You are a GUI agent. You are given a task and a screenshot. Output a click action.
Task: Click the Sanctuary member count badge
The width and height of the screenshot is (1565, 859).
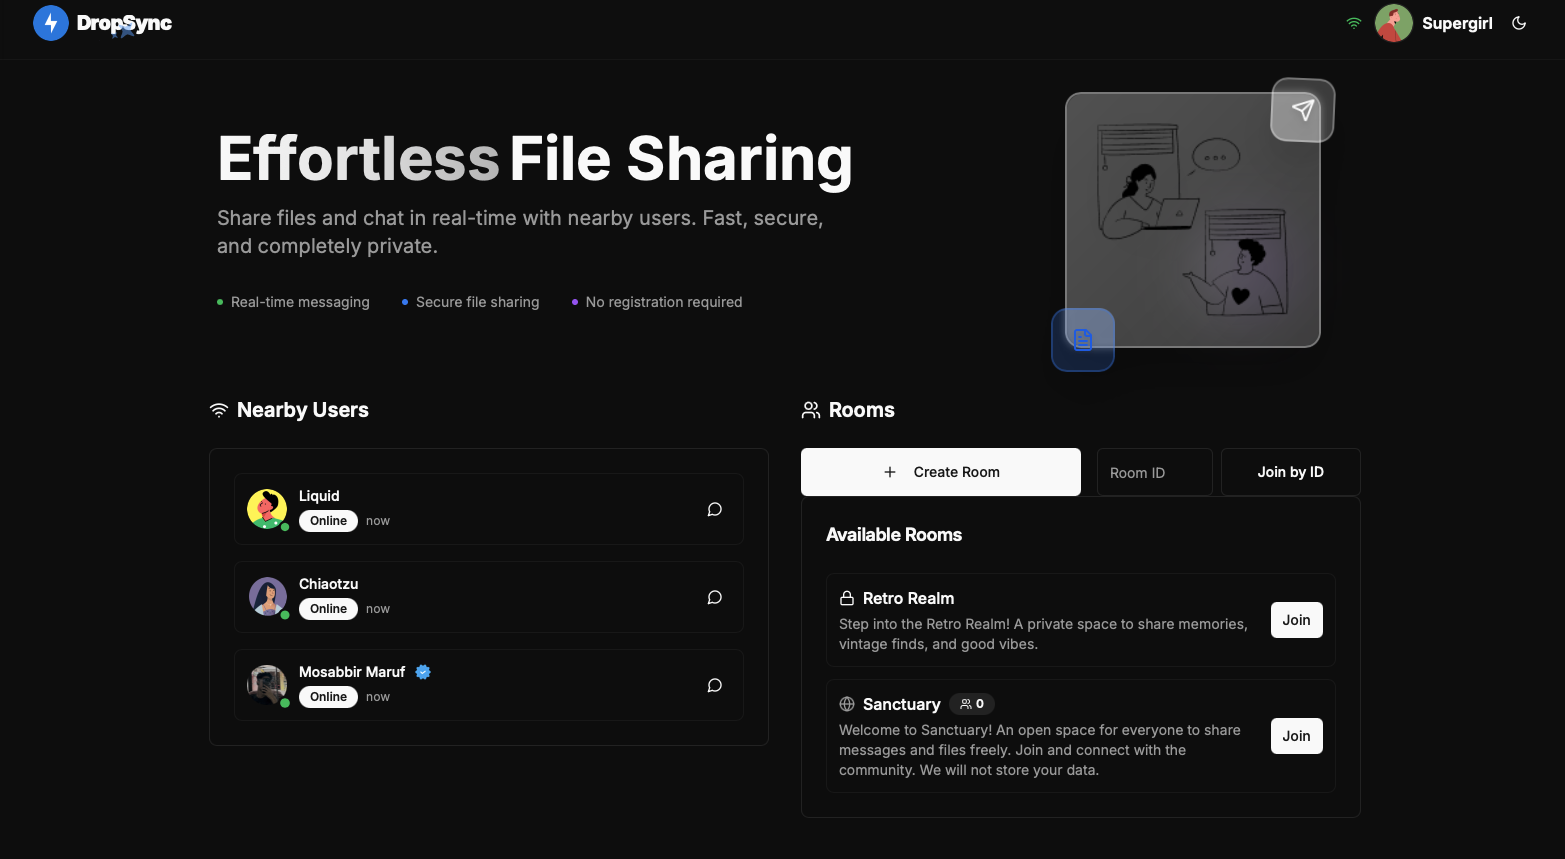click(x=971, y=704)
